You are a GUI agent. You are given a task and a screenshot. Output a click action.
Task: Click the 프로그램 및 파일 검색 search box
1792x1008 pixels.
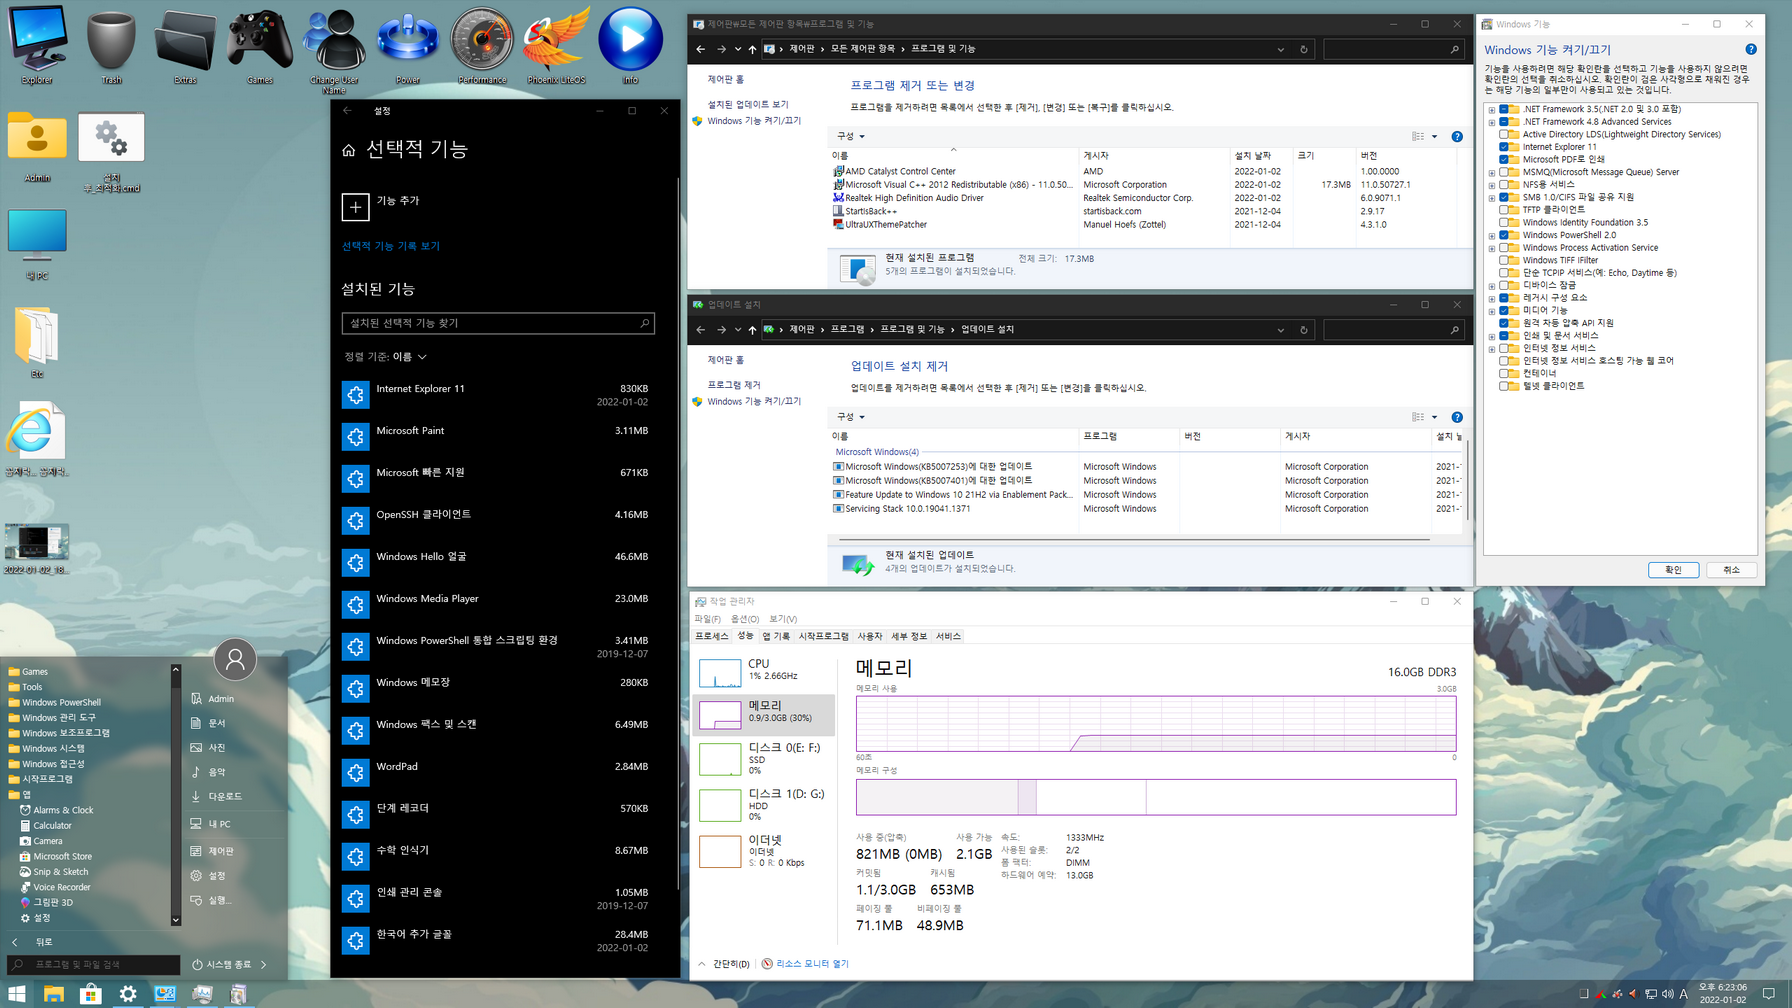point(96,965)
